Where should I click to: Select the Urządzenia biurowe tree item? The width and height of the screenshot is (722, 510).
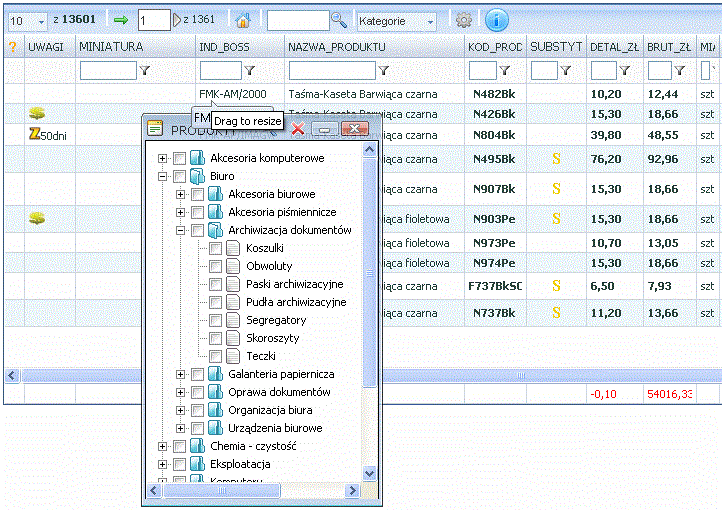[275, 428]
